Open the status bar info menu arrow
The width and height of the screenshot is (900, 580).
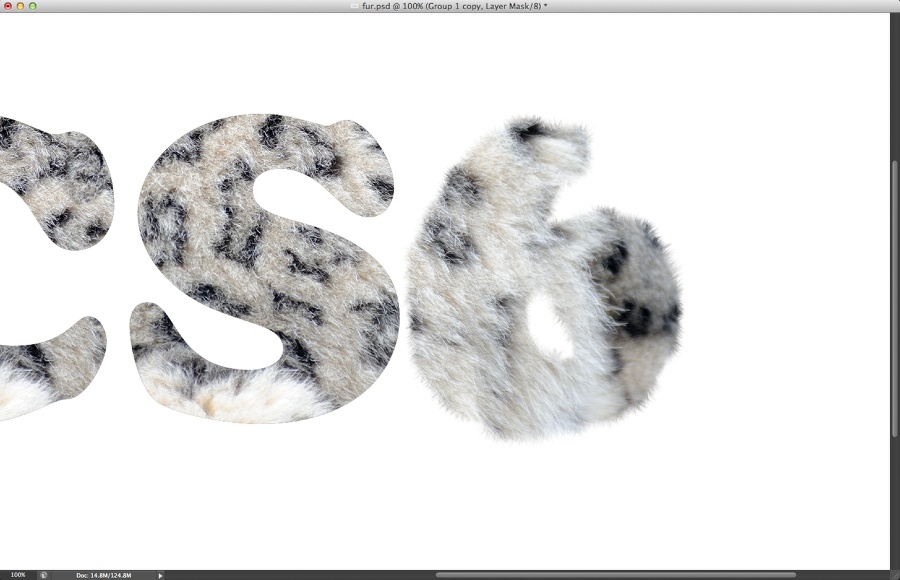(160, 575)
